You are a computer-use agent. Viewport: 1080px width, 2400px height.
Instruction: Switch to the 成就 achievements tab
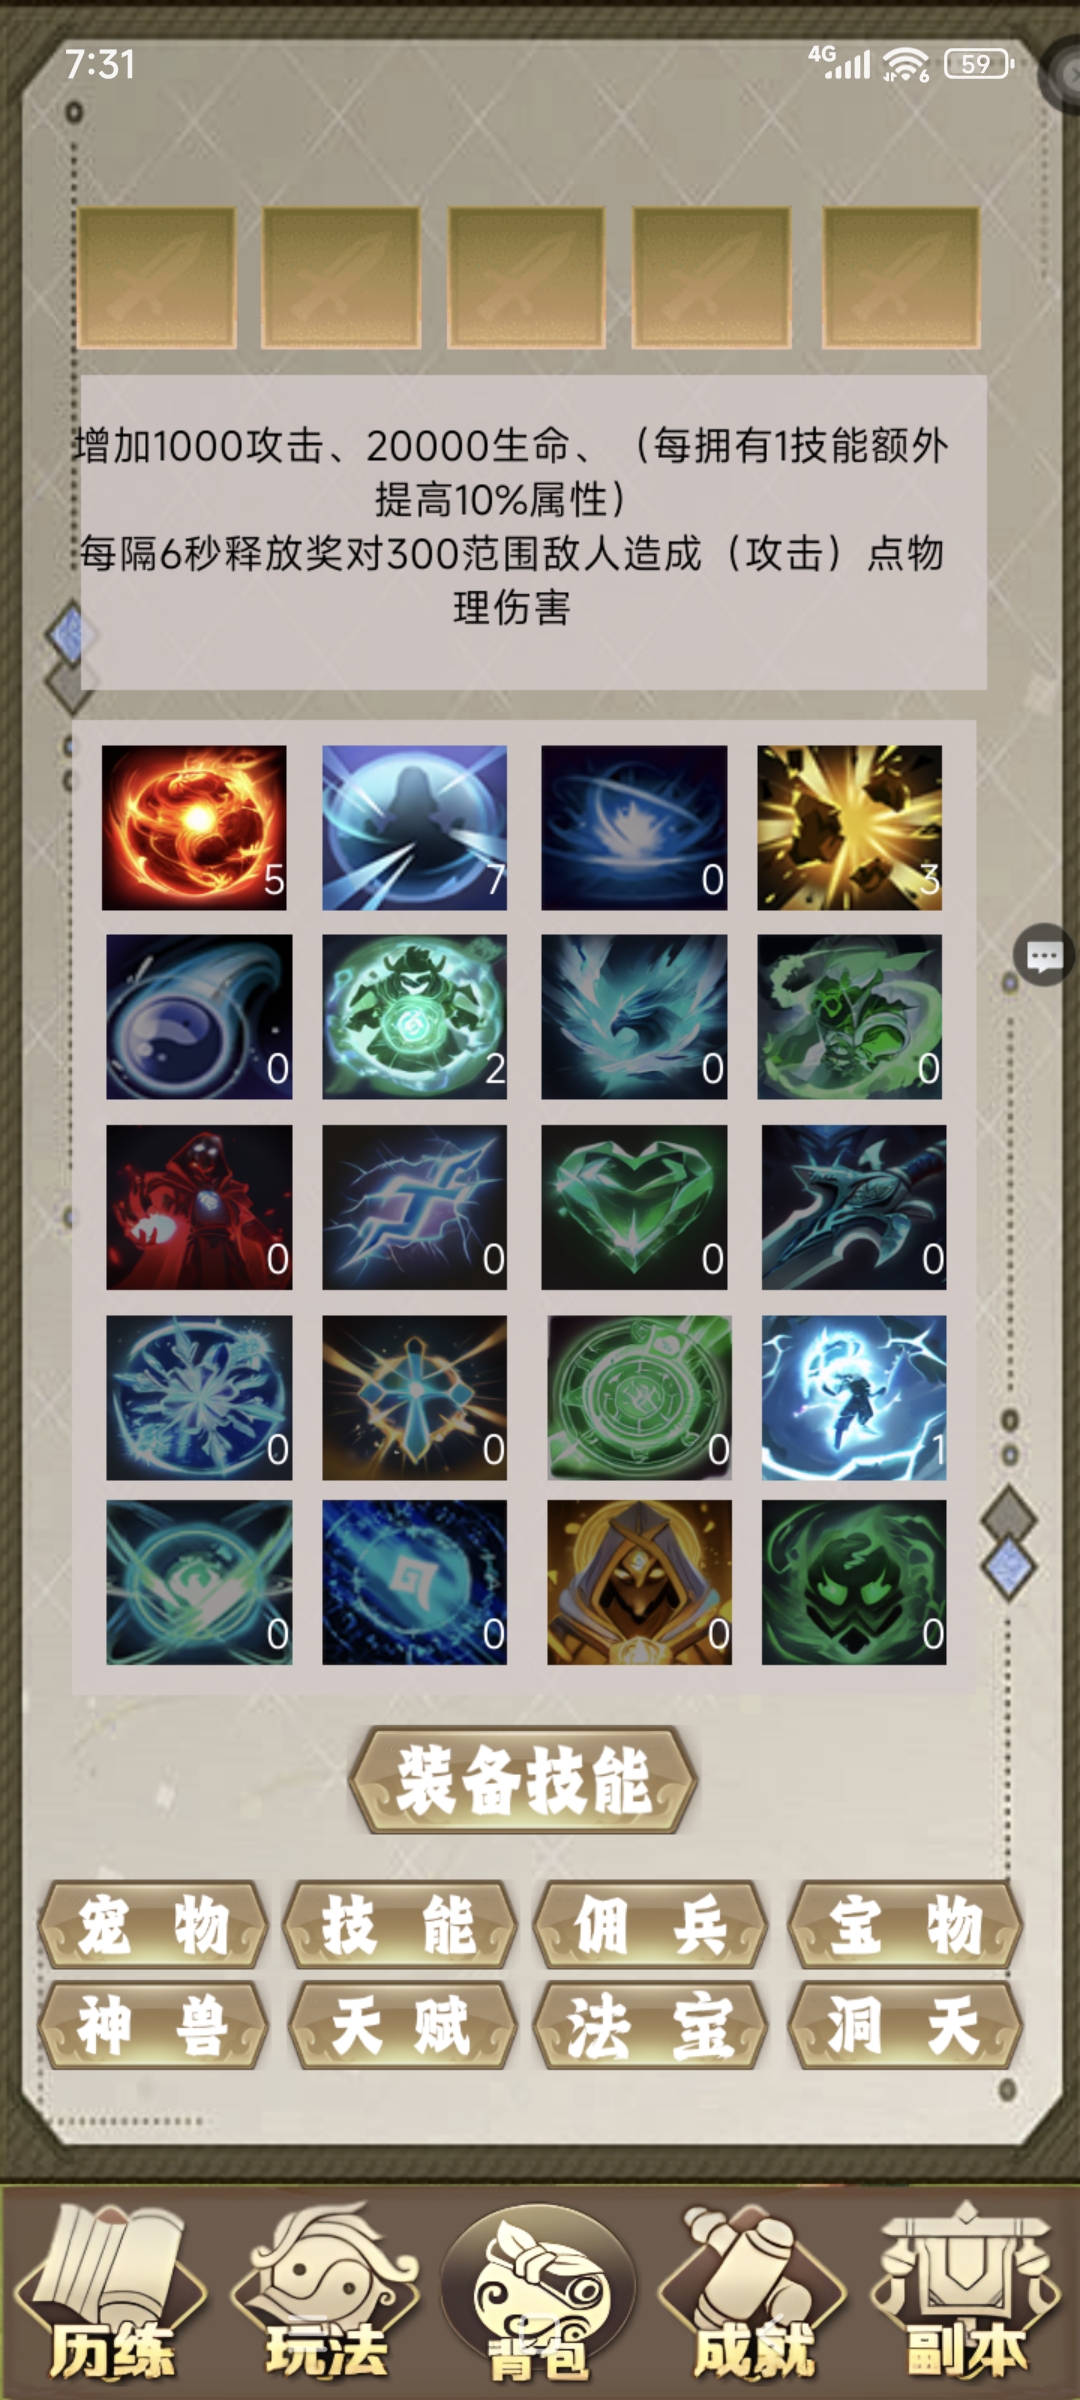pyautogui.click(x=753, y=2294)
